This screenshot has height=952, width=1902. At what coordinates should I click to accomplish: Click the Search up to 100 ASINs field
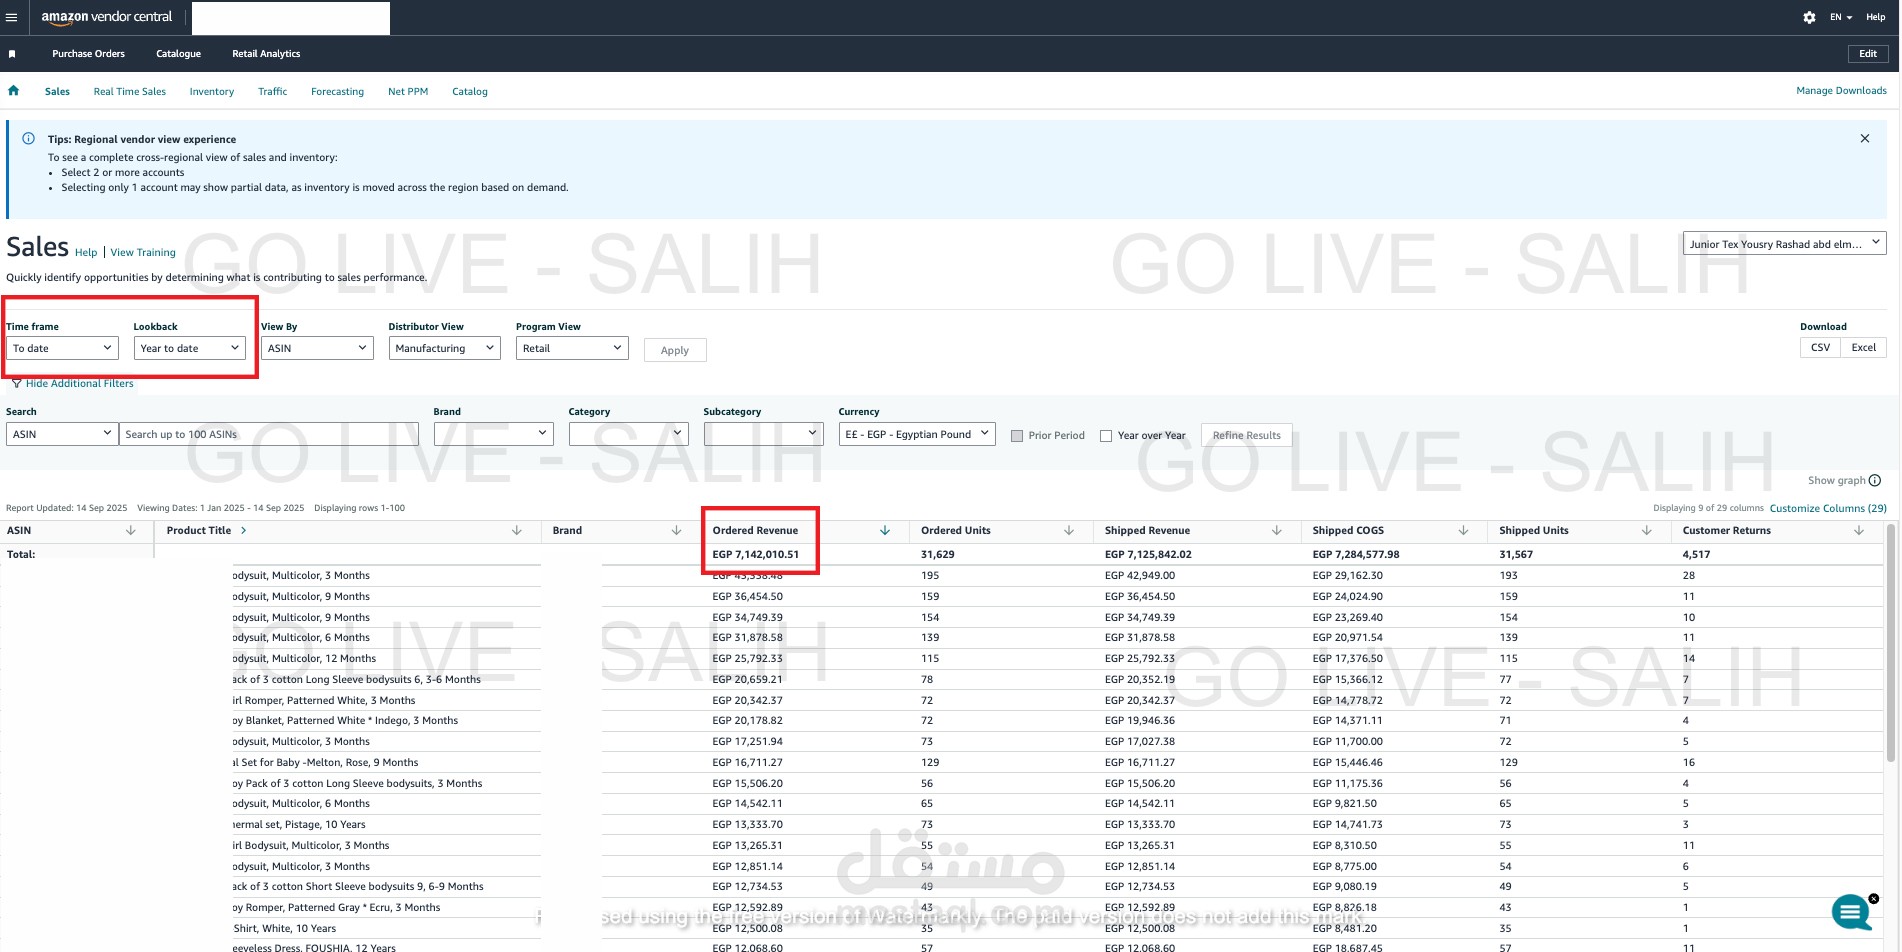click(269, 434)
